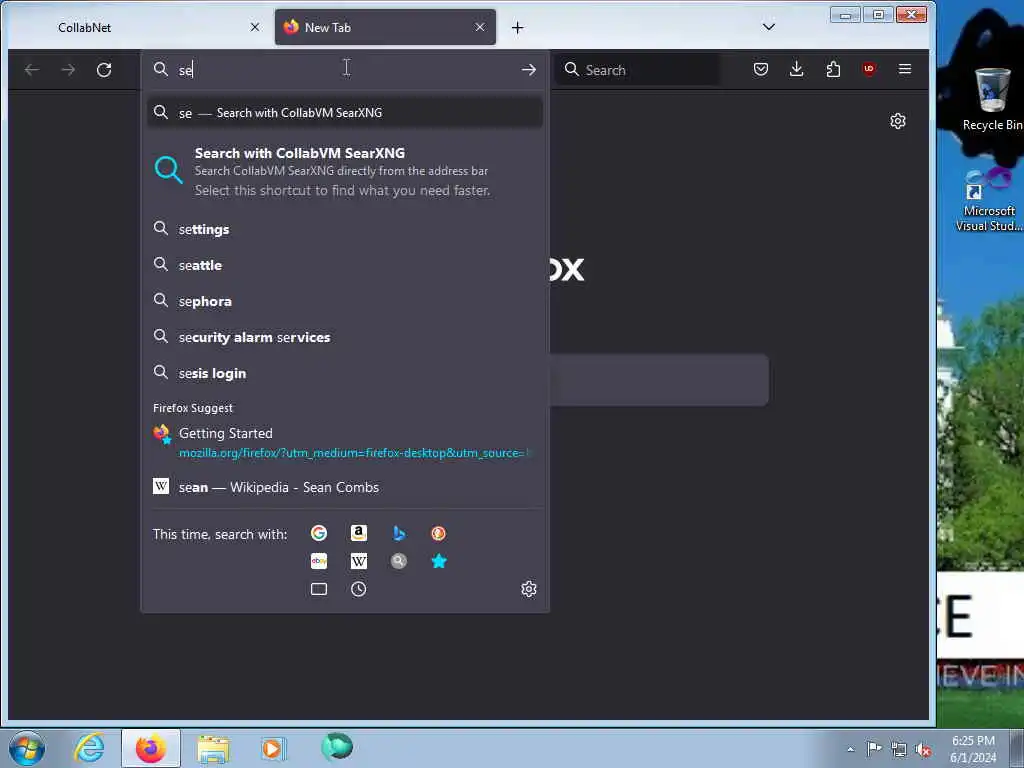Open new tab page personalize gear
Screen dimensions: 1024x768
pos(898,121)
